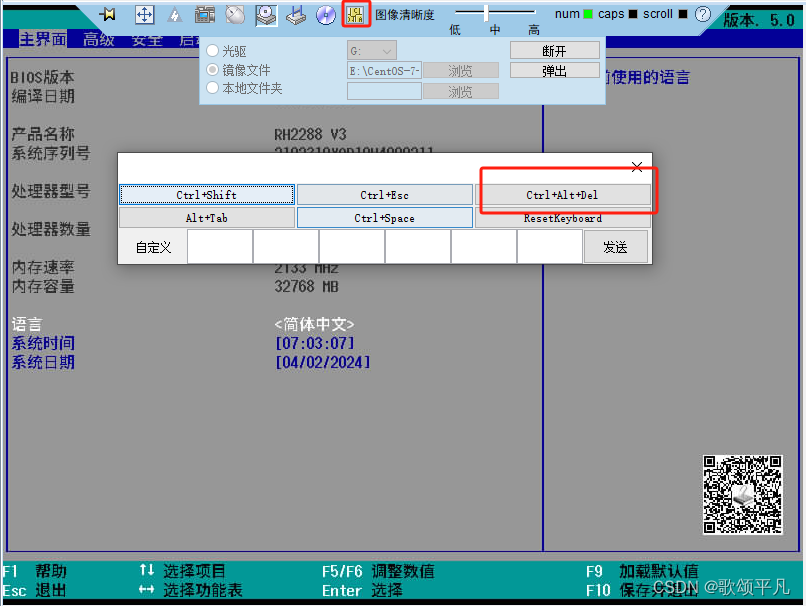The image size is (806, 606).
Task: Send the Ctrl+Esc key combination
Action: coord(384,195)
